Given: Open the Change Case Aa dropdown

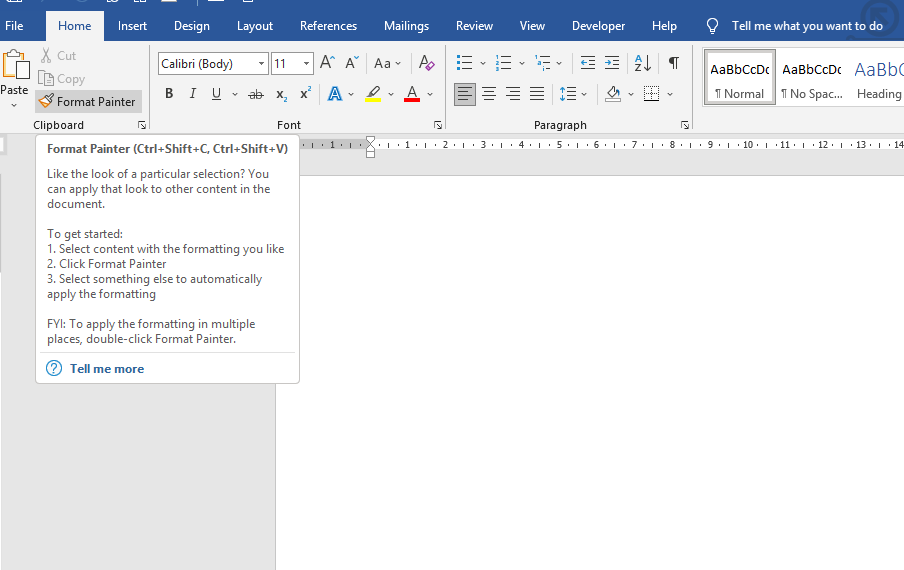Looking at the screenshot, I should (x=387, y=63).
